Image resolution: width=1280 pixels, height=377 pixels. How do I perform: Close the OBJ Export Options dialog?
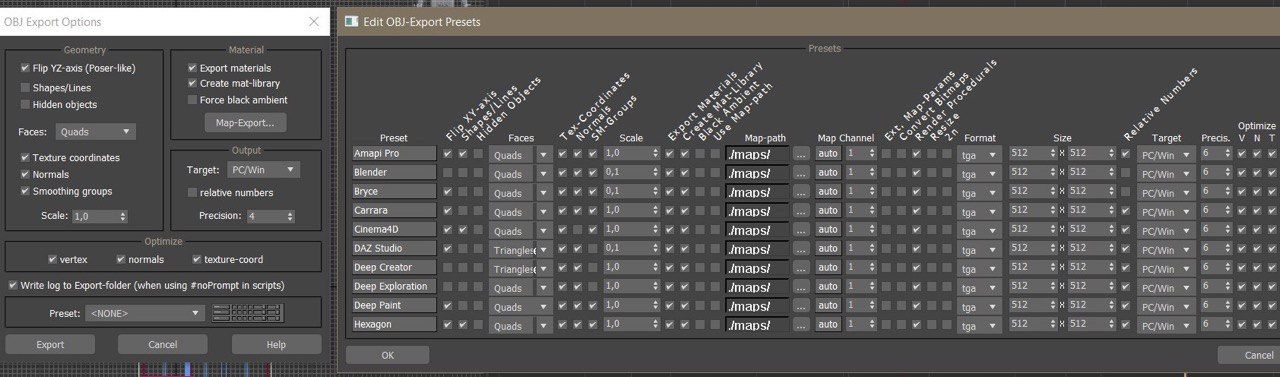point(313,21)
